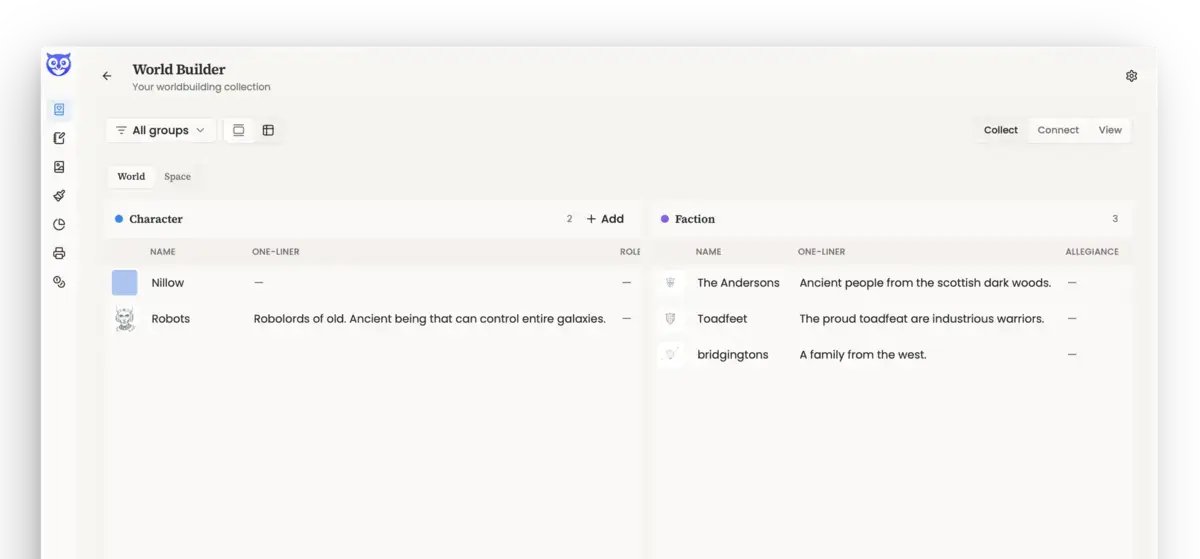Image resolution: width=1200 pixels, height=559 pixels.
Task: Click the Faction count number 3
Action: 1115,219
